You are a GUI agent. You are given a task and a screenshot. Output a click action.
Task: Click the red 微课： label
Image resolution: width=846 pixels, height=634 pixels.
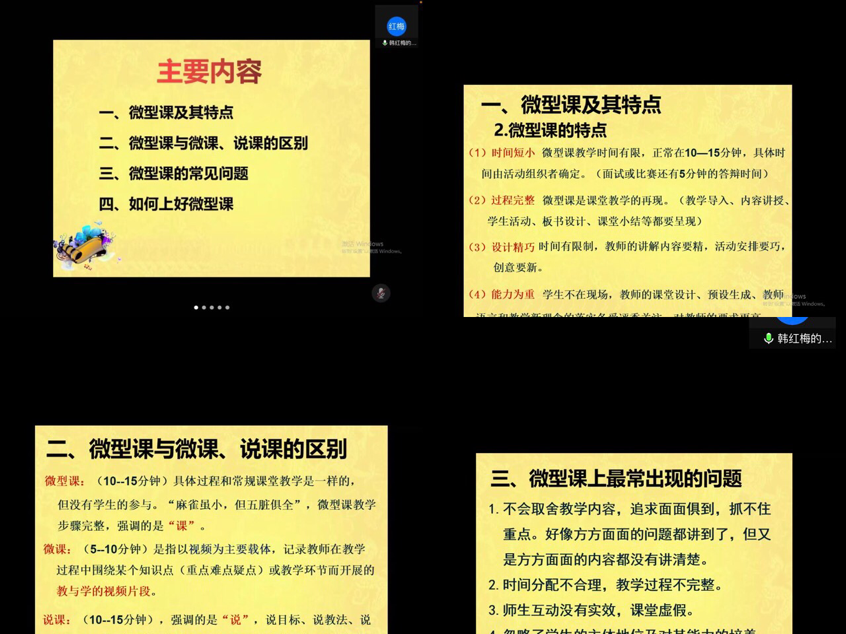(57, 549)
